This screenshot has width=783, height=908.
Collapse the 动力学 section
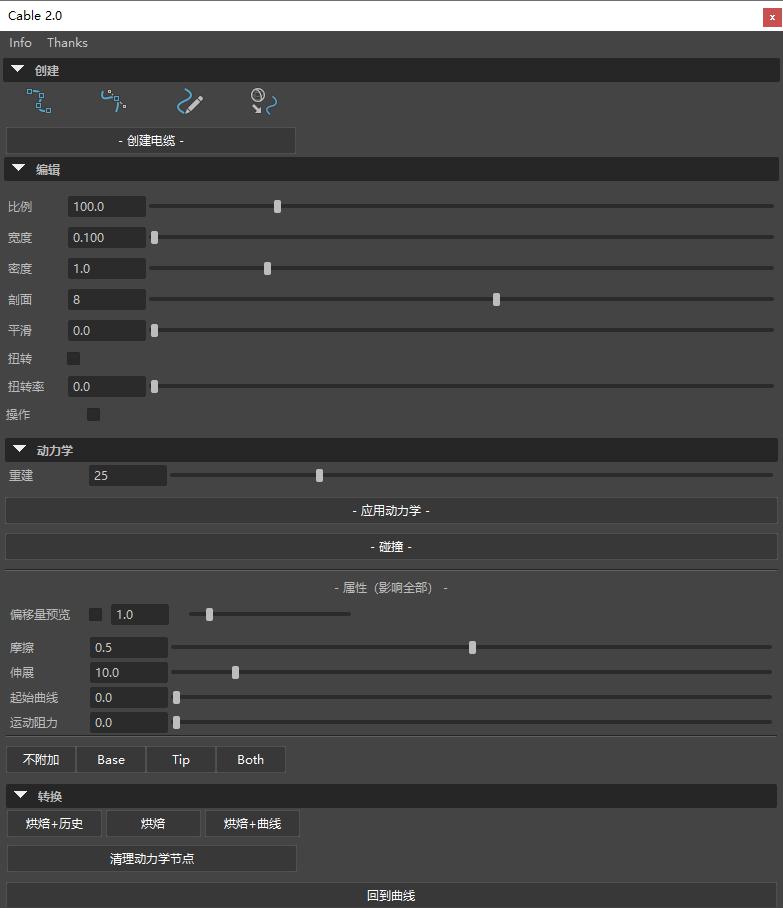coord(19,450)
